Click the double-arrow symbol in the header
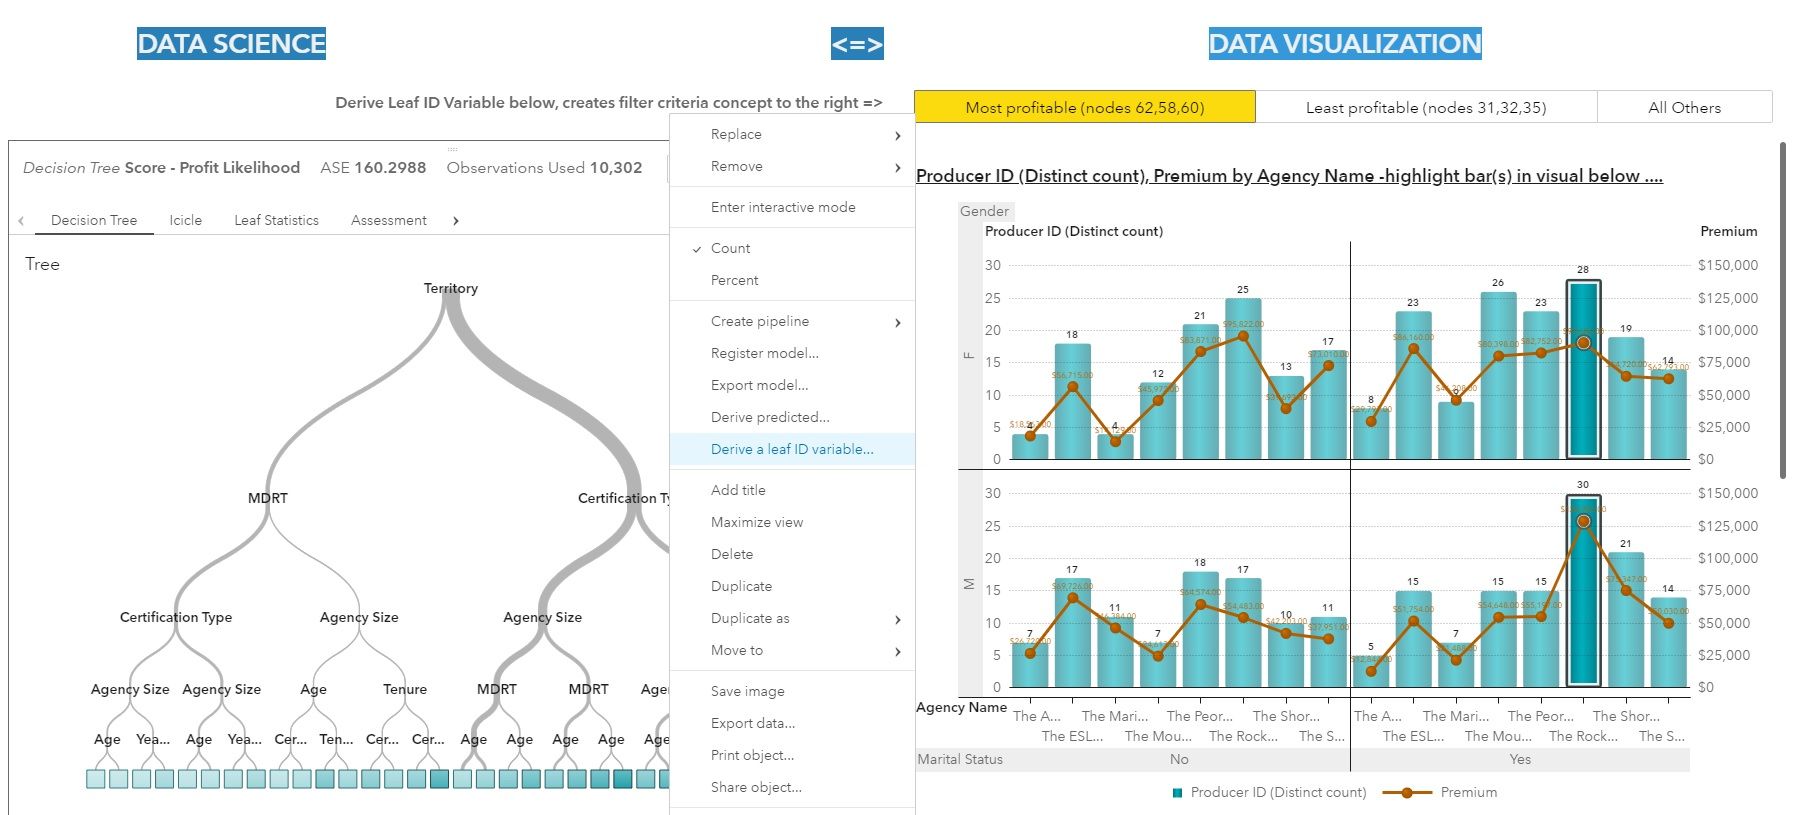The width and height of the screenshot is (1797, 815). coord(857,44)
